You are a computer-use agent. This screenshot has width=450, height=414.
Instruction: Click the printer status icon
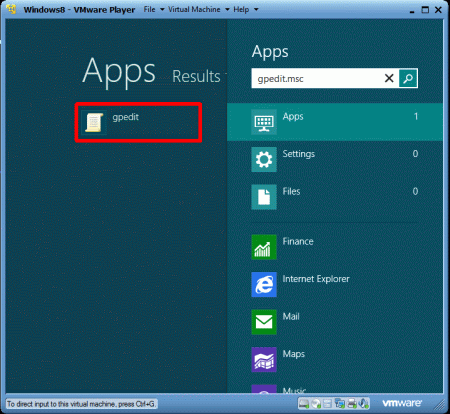[x=352, y=403]
